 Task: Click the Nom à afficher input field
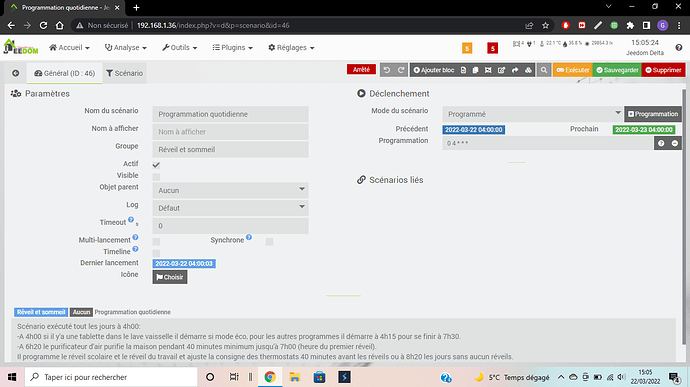(x=231, y=132)
